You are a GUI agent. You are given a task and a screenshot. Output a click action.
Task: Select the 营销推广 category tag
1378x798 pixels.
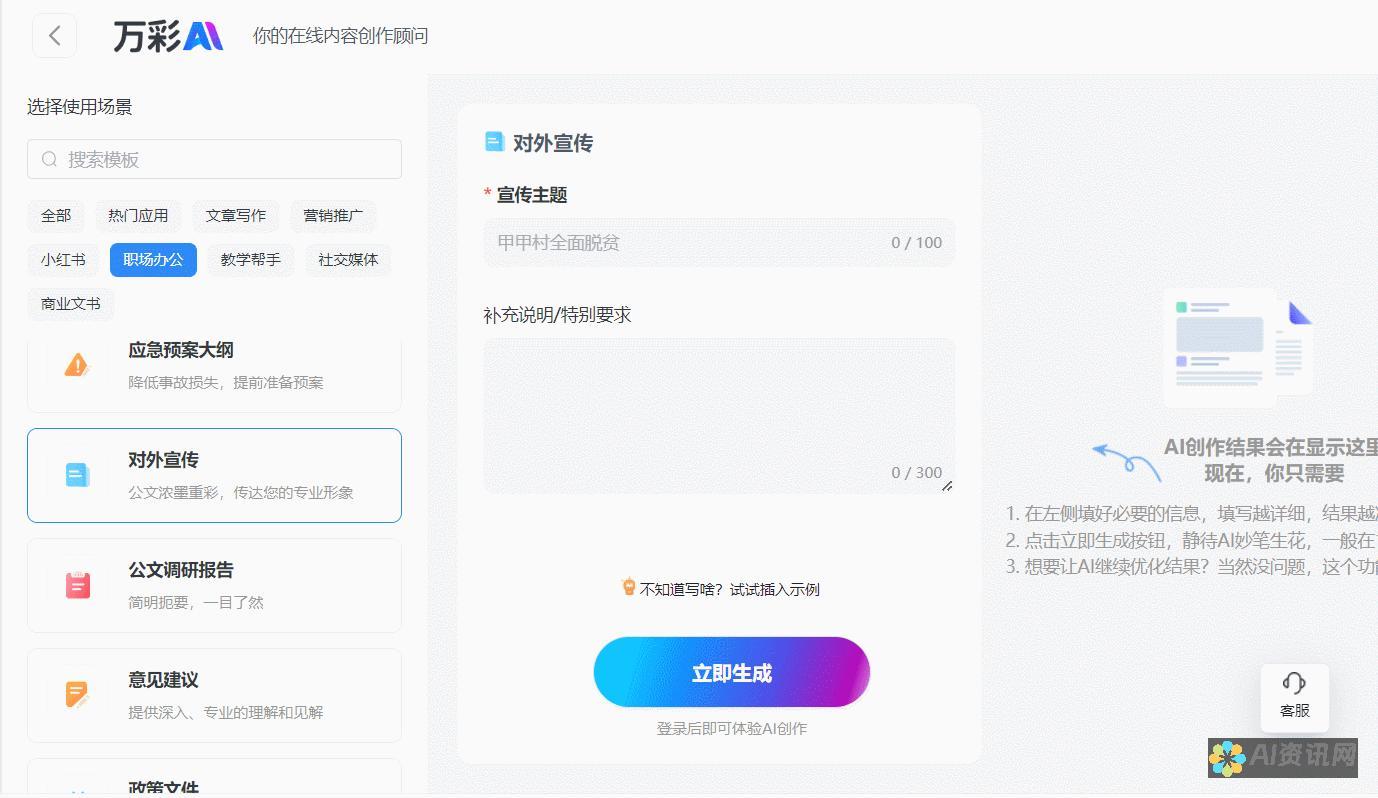[x=333, y=215]
